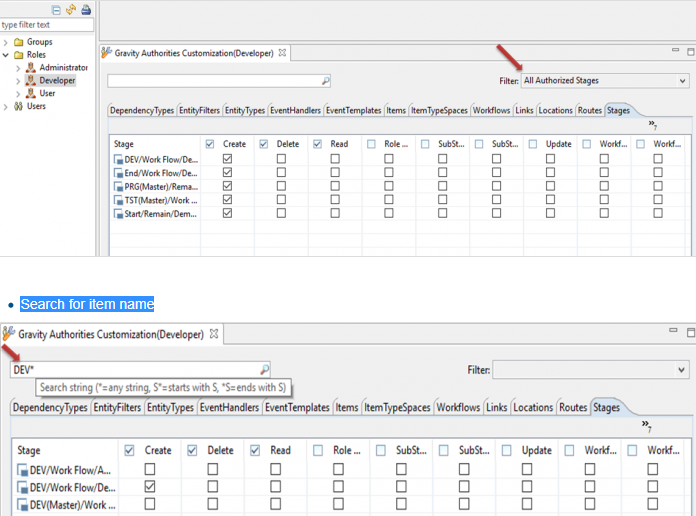The image size is (696, 516).
Task: Check Delete for PRG(Master)/Rema... row
Action: tap(281, 186)
